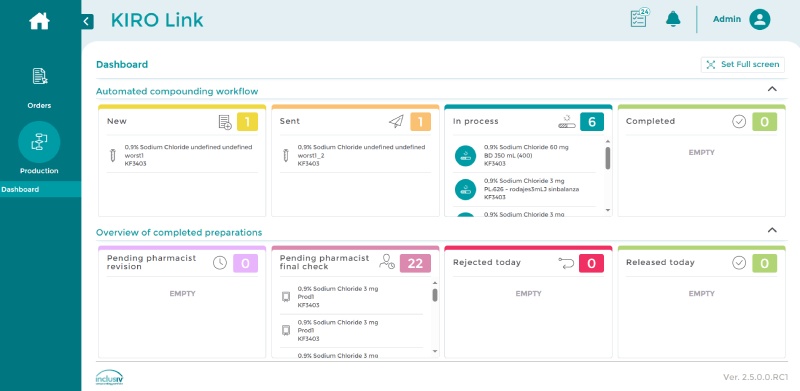Collapse Automated compounding workflow section
The image size is (800, 391).
(772, 89)
